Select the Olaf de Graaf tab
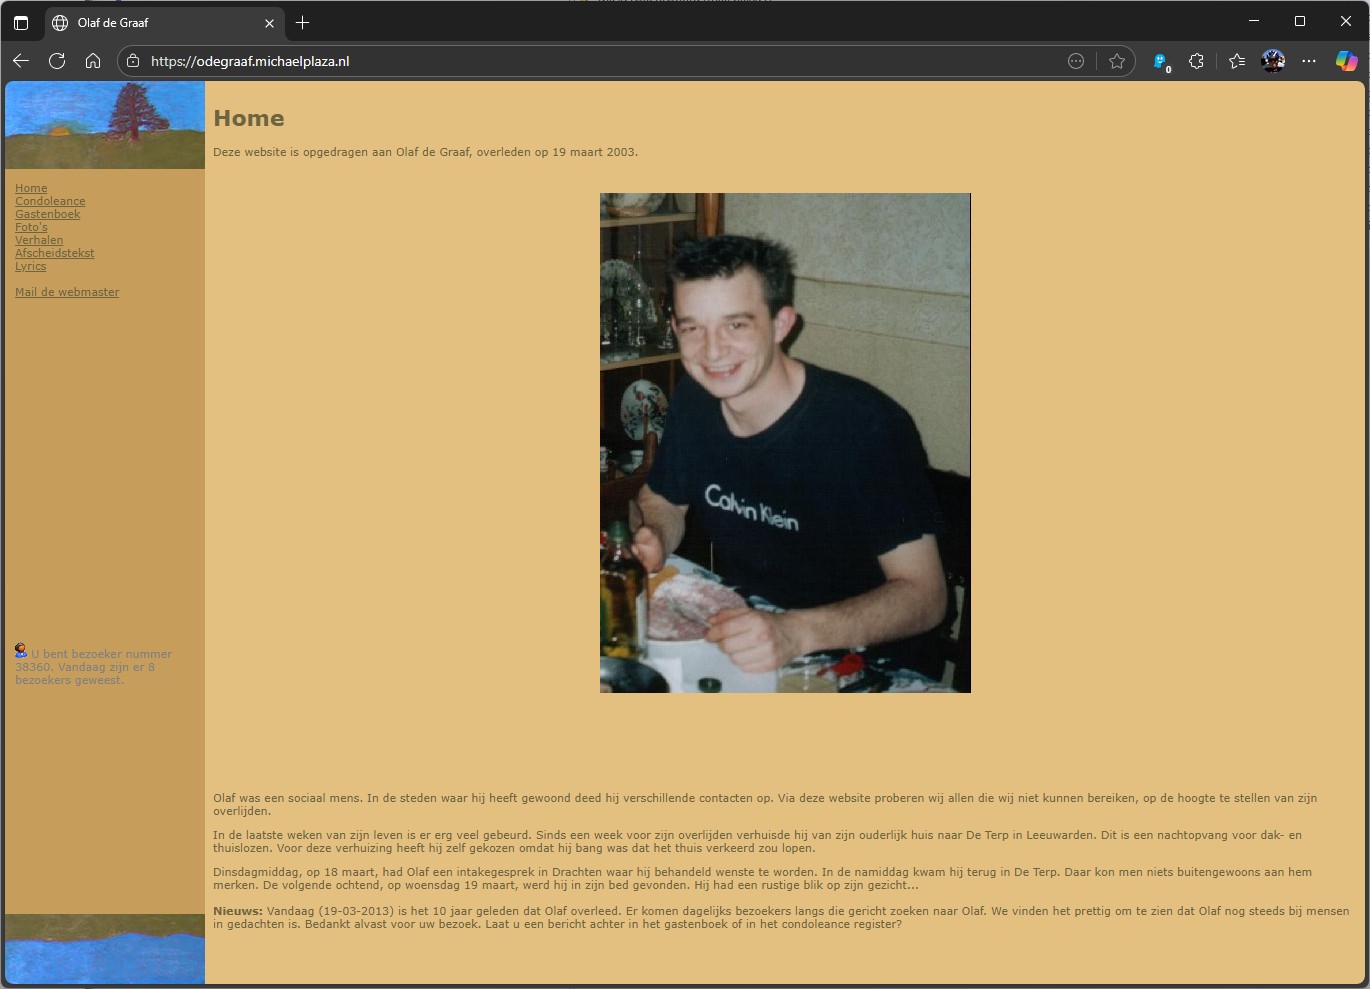The height and width of the screenshot is (989, 1370). [x=150, y=22]
